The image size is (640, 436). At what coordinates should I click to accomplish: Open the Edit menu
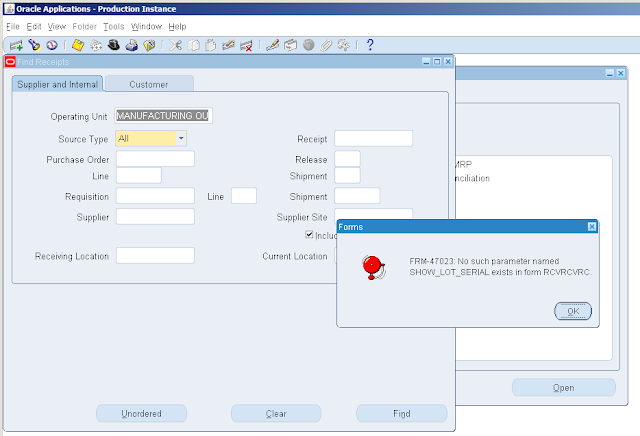pos(34,27)
